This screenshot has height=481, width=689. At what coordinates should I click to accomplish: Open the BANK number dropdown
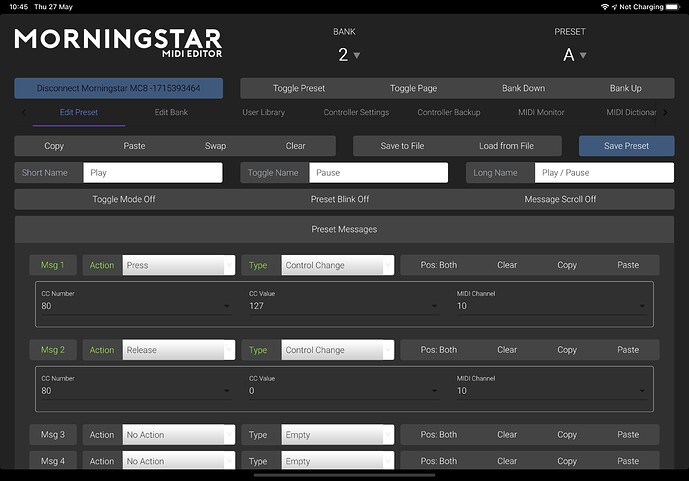click(x=349, y=55)
